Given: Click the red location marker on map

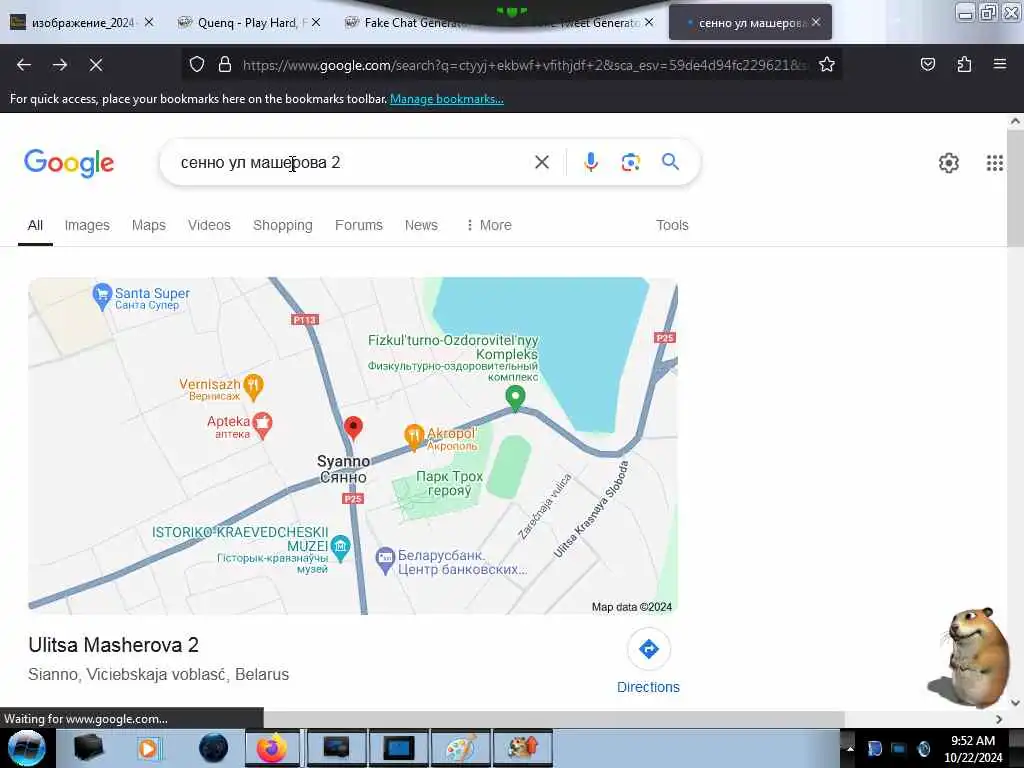Looking at the screenshot, I should [353, 428].
